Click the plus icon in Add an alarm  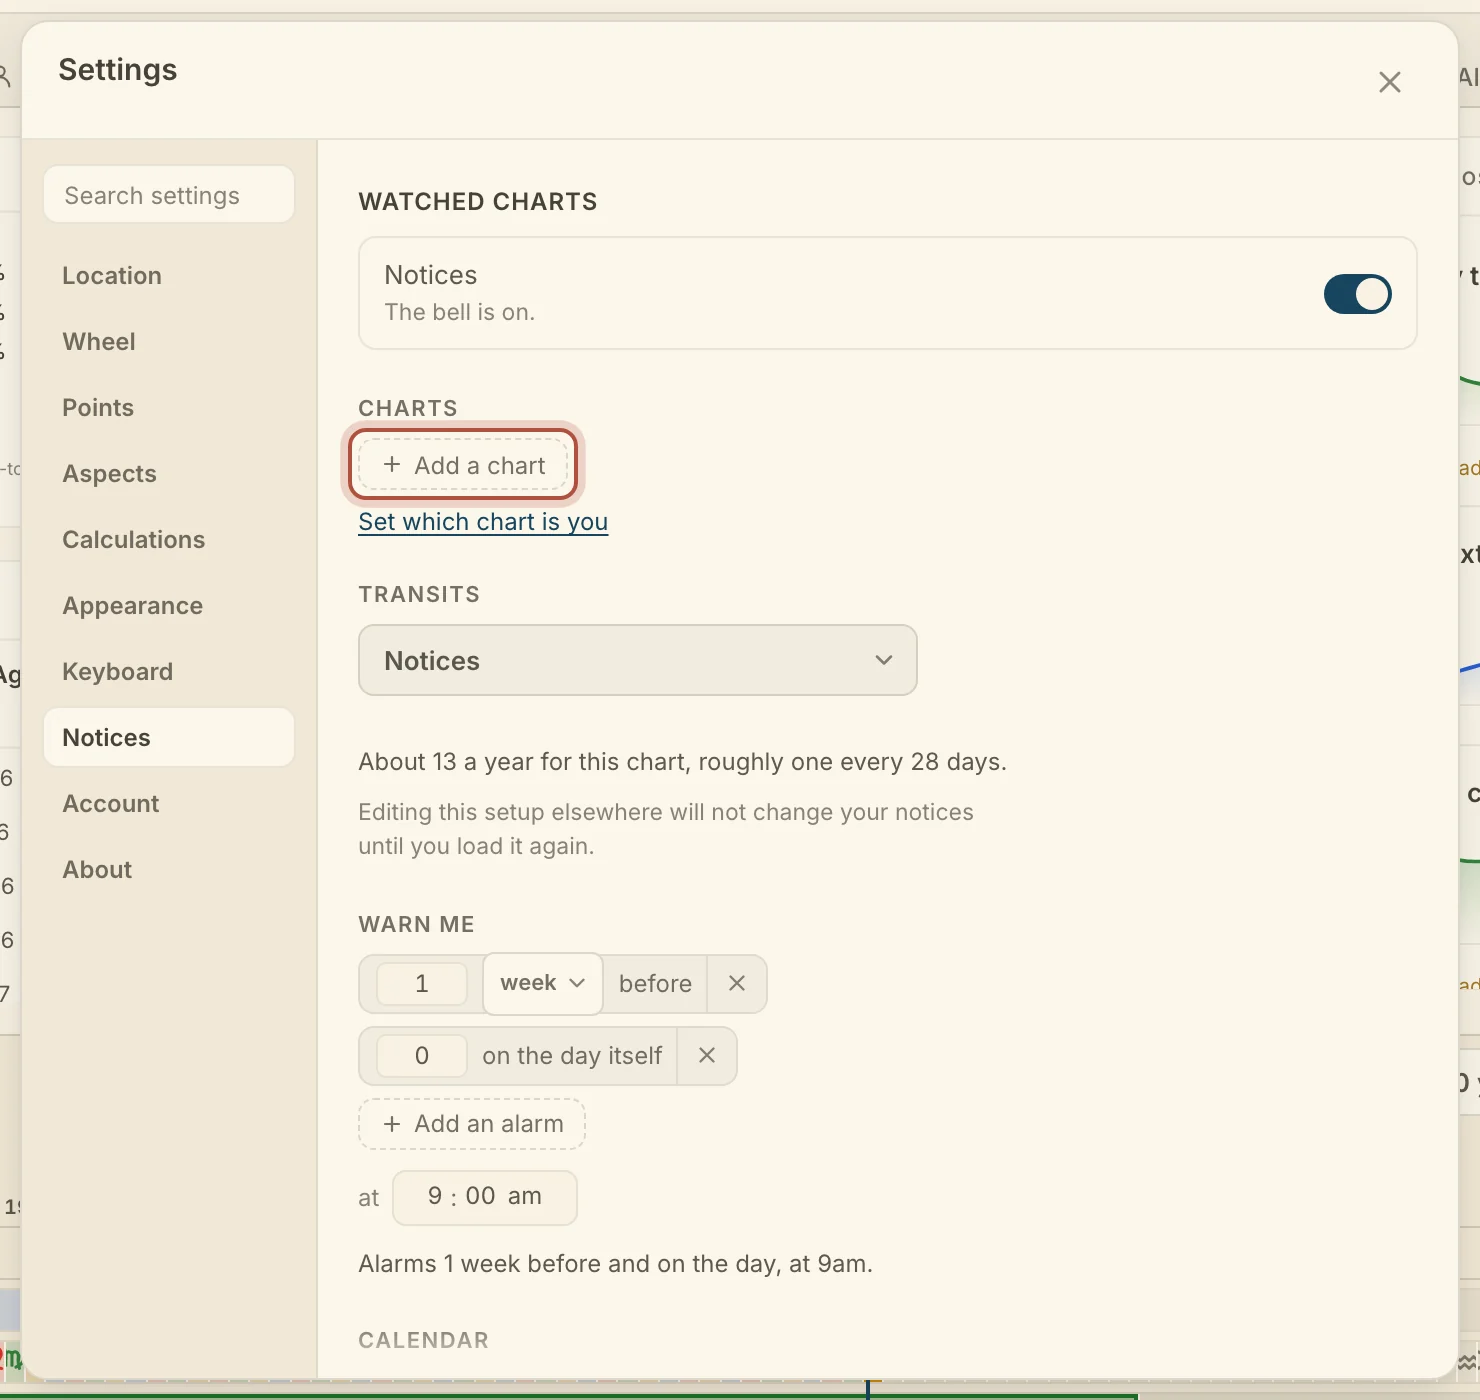tap(392, 1124)
